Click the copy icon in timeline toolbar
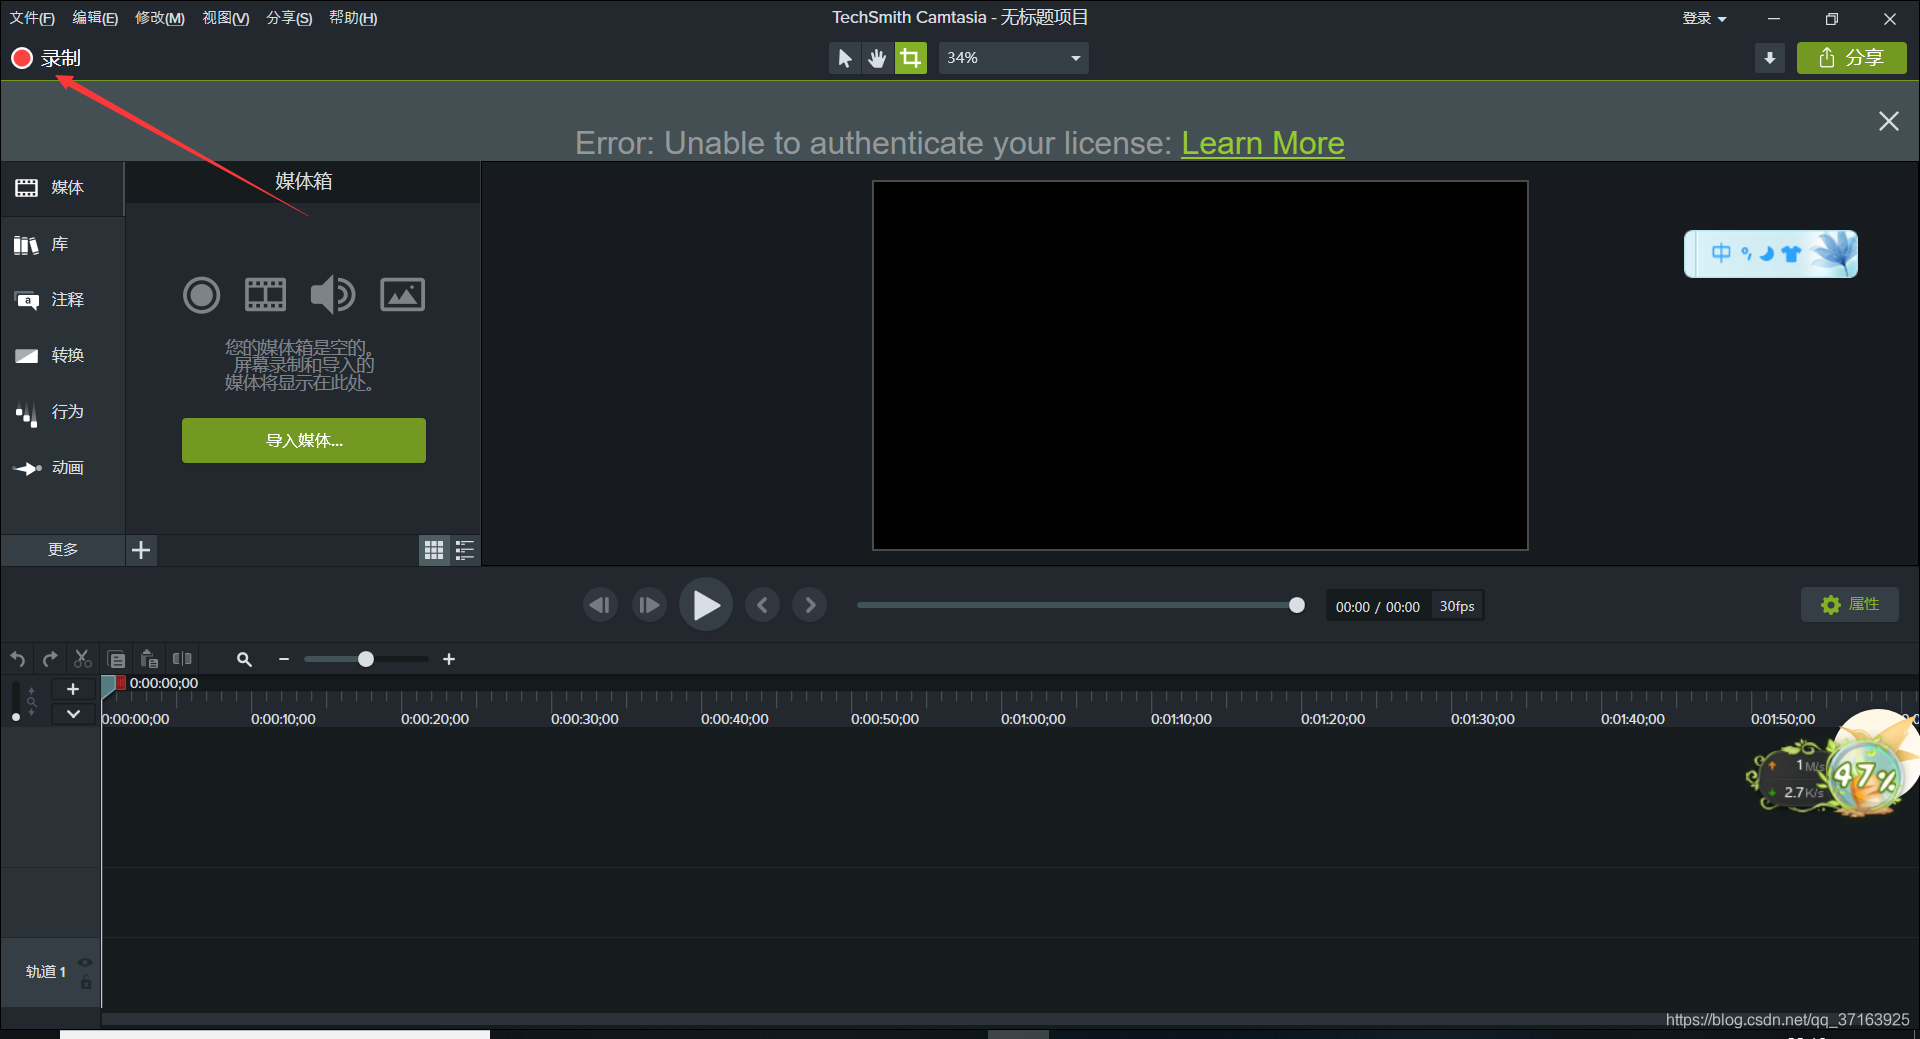Viewport: 1920px width, 1039px height. pos(116,660)
